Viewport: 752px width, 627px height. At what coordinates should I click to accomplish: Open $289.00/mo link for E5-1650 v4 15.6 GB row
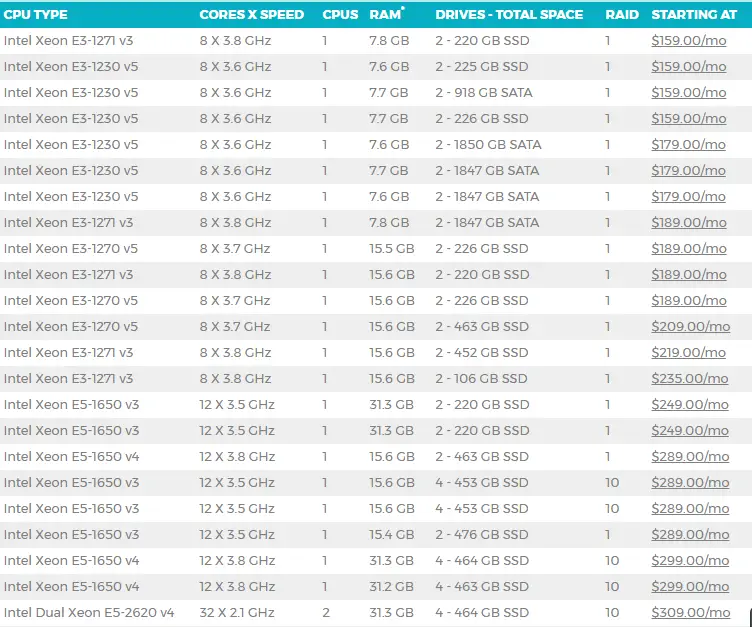(690, 457)
